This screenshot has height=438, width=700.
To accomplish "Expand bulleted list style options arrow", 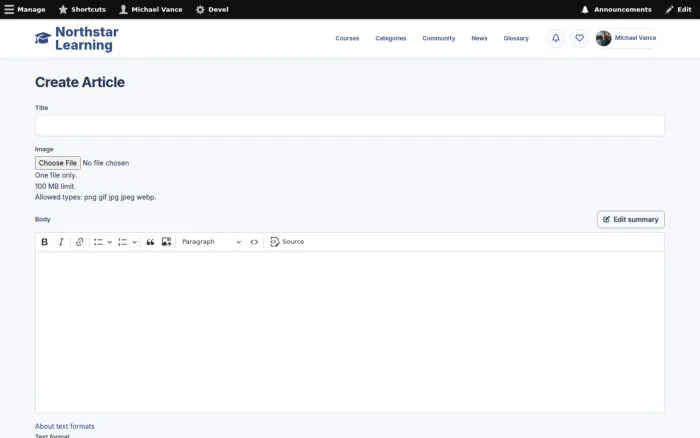I will click(x=110, y=242).
